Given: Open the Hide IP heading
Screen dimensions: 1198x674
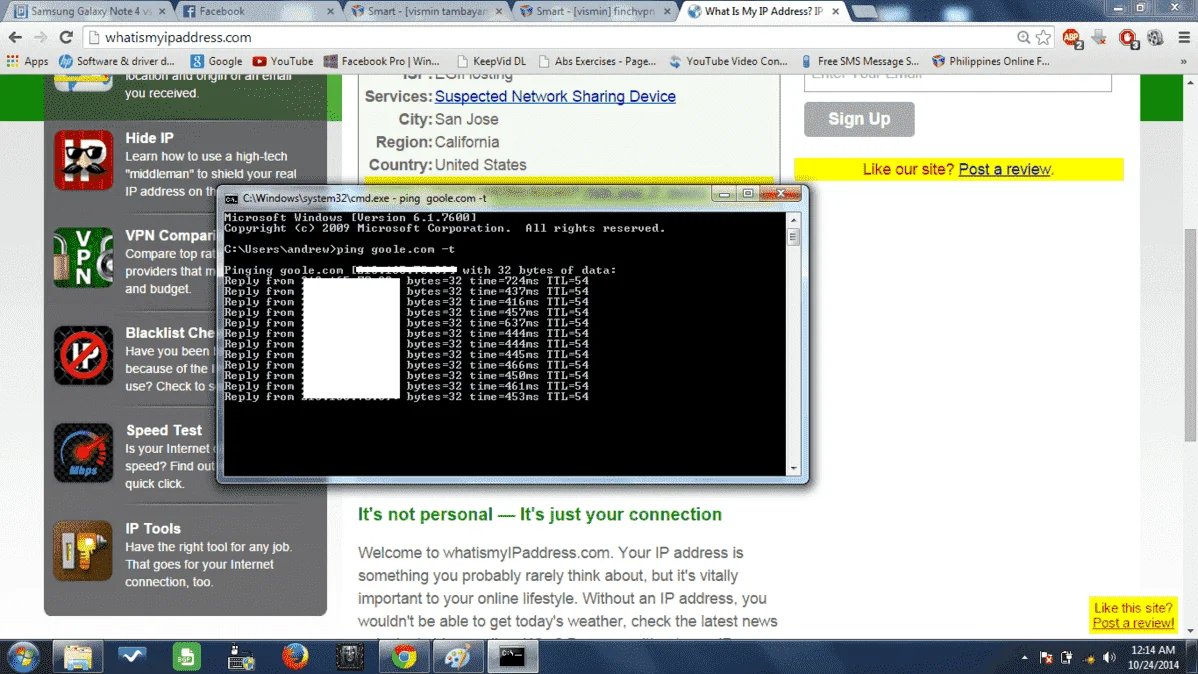Looking at the screenshot, I should 150,138.
